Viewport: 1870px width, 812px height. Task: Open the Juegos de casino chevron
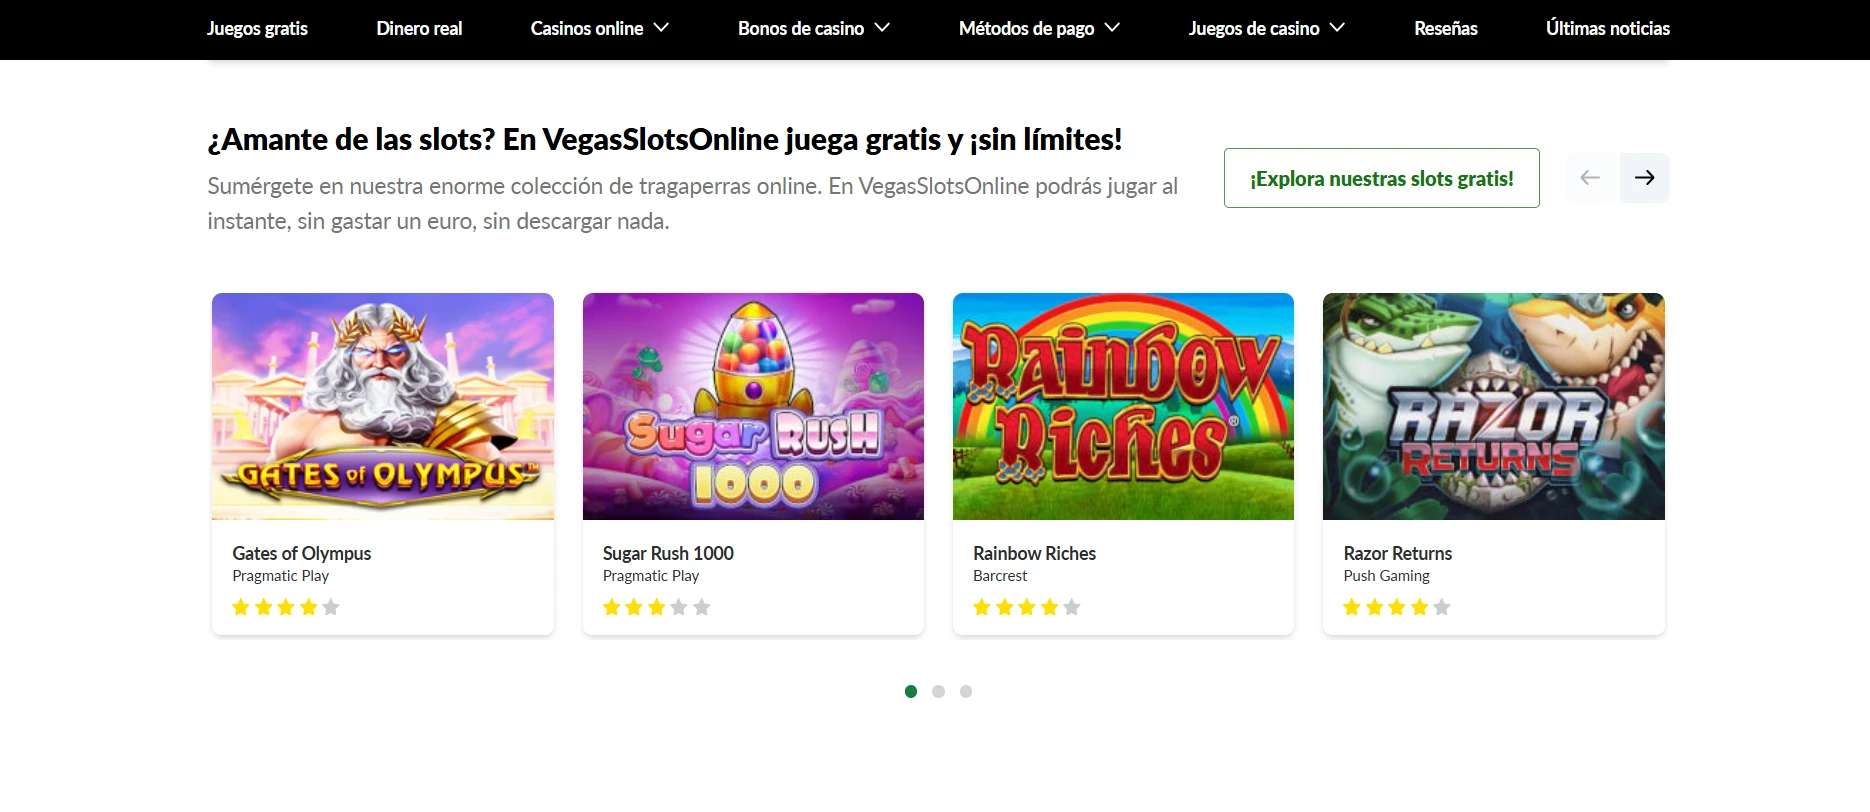pyautogui.click(x=1337, y=28)
